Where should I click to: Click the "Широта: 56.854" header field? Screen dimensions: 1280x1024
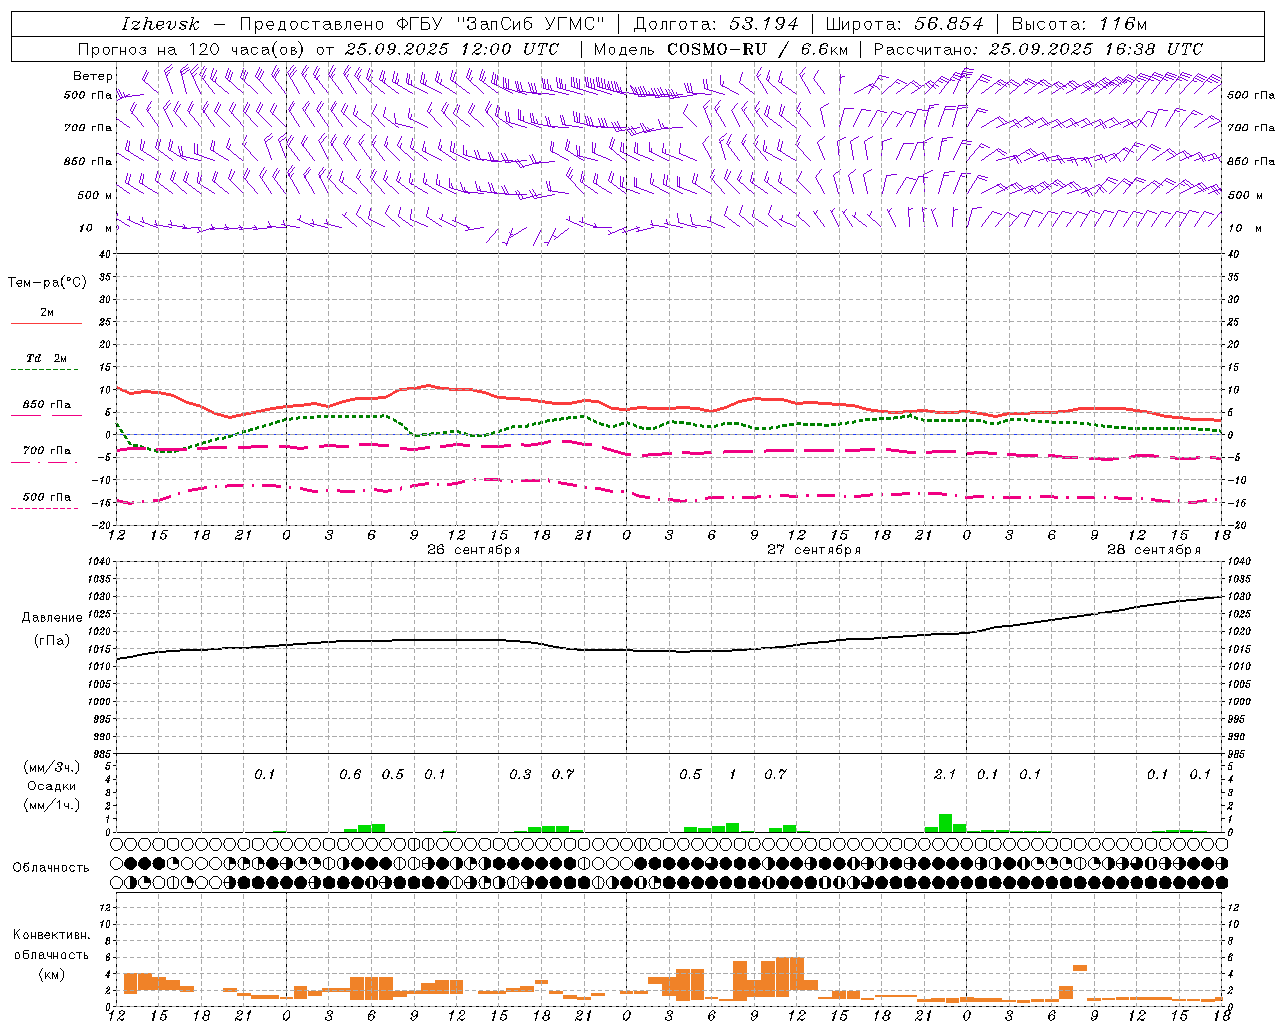coord(905,24)
